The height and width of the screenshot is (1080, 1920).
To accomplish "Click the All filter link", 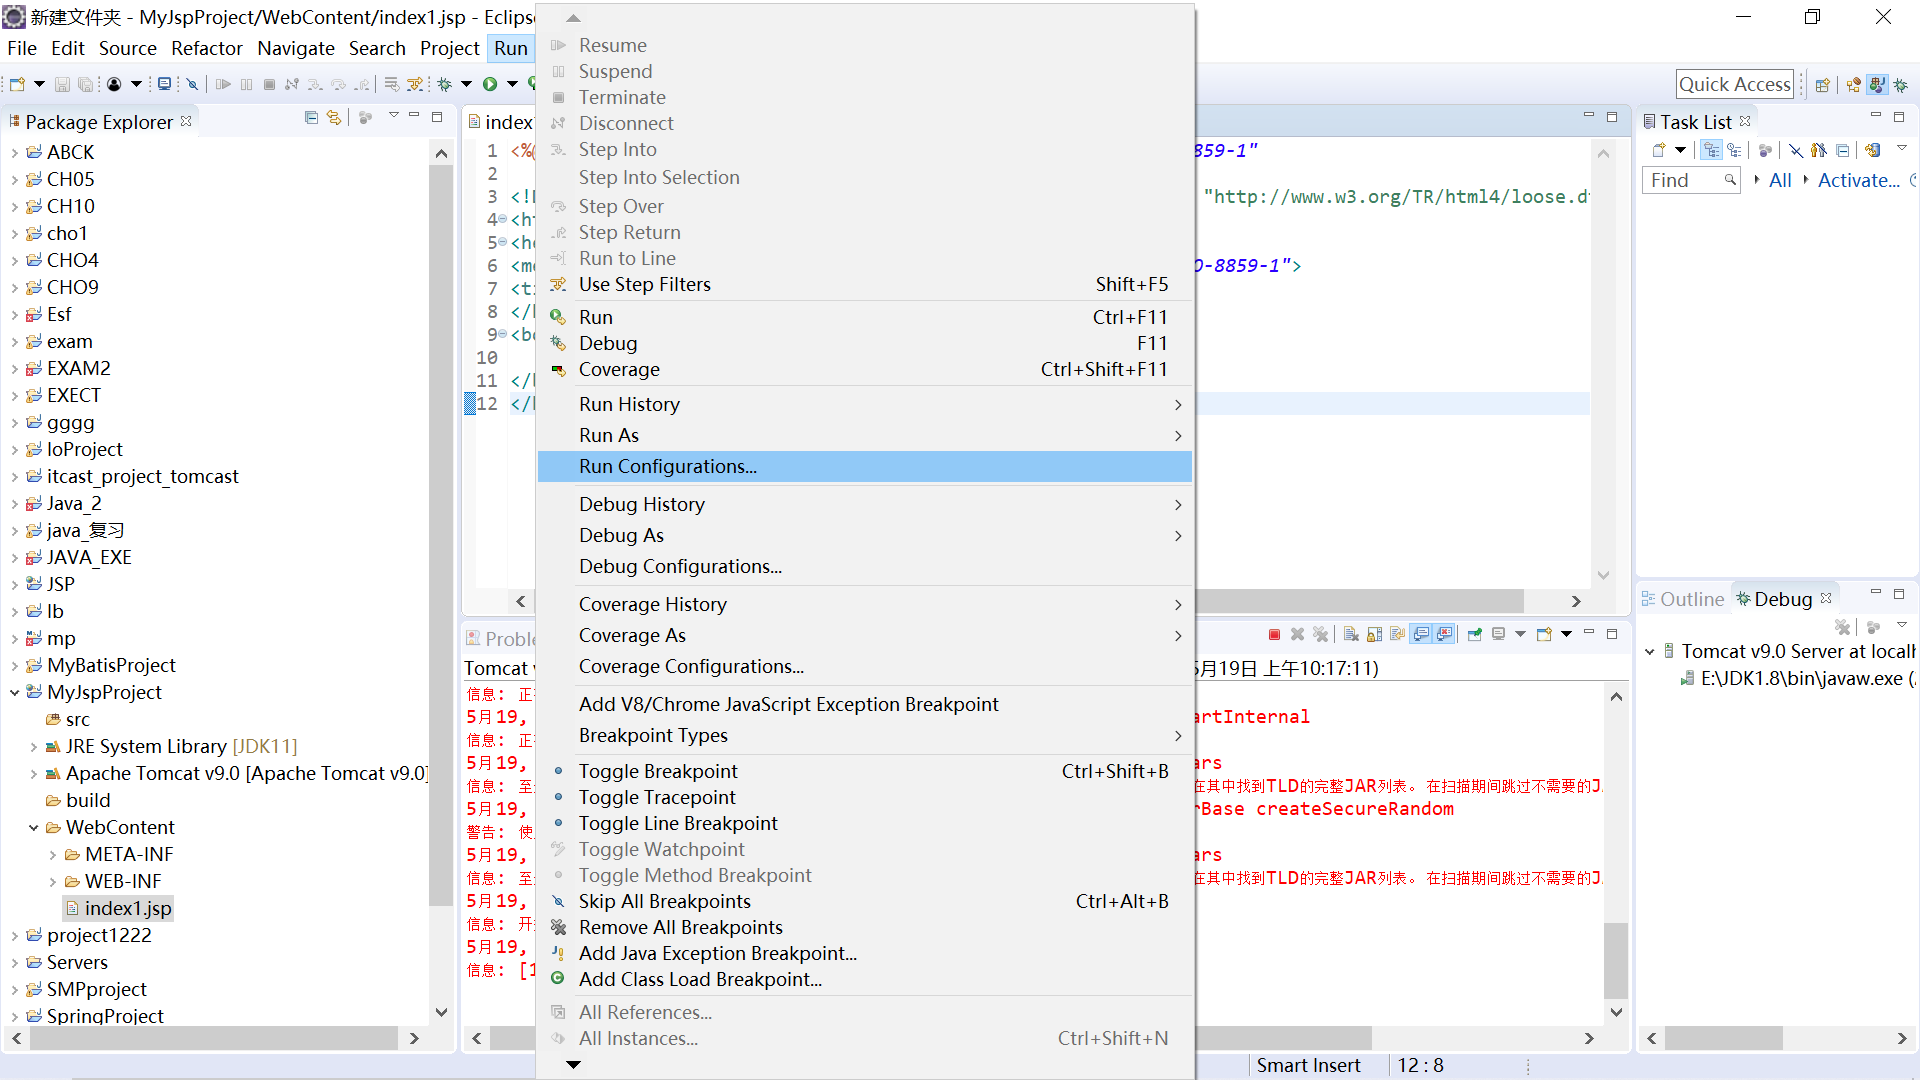I will click(1780, 180).
